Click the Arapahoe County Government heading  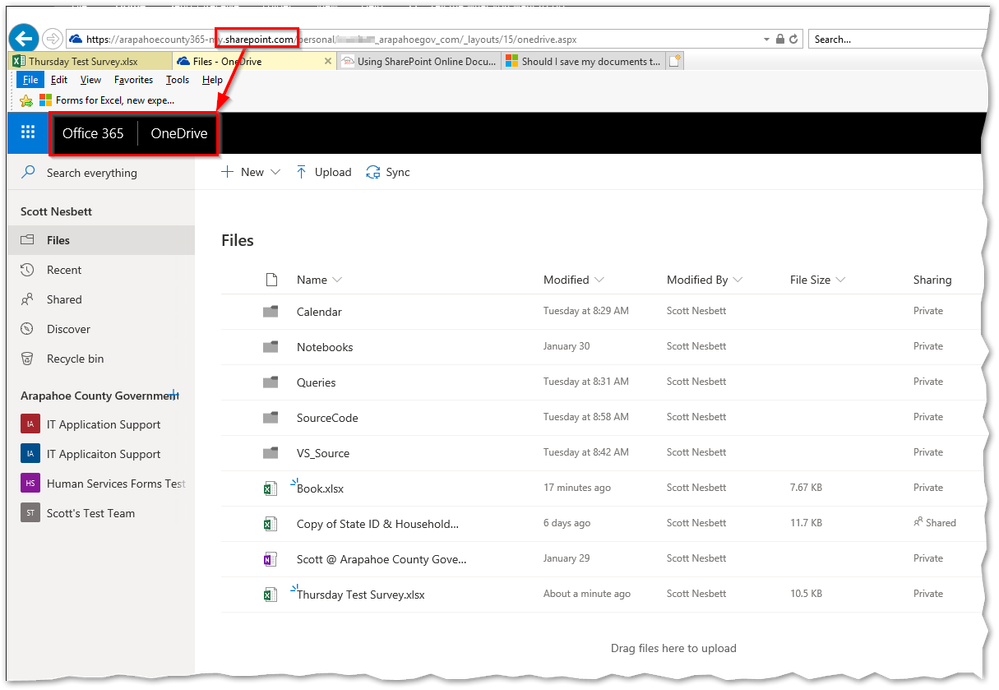[x=98, y=396]
